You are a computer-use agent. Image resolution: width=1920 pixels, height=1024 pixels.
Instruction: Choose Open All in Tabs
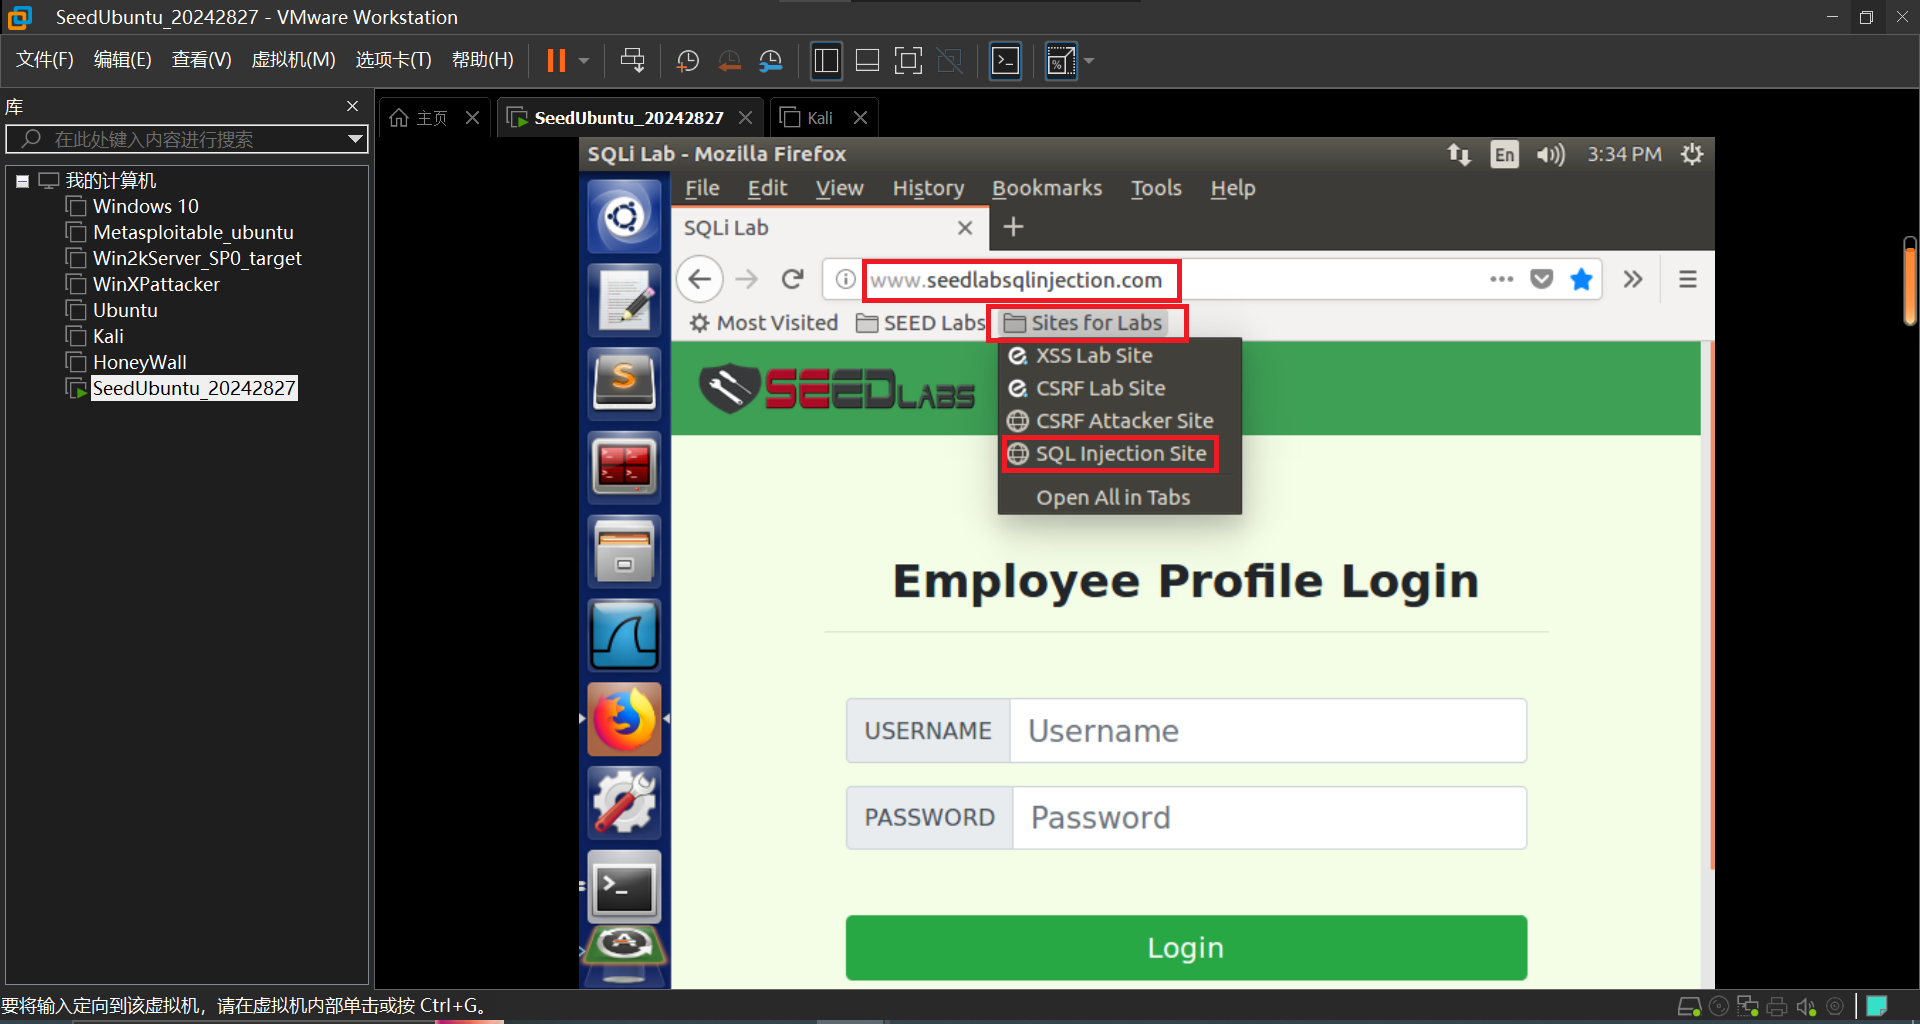(1113, 498)
